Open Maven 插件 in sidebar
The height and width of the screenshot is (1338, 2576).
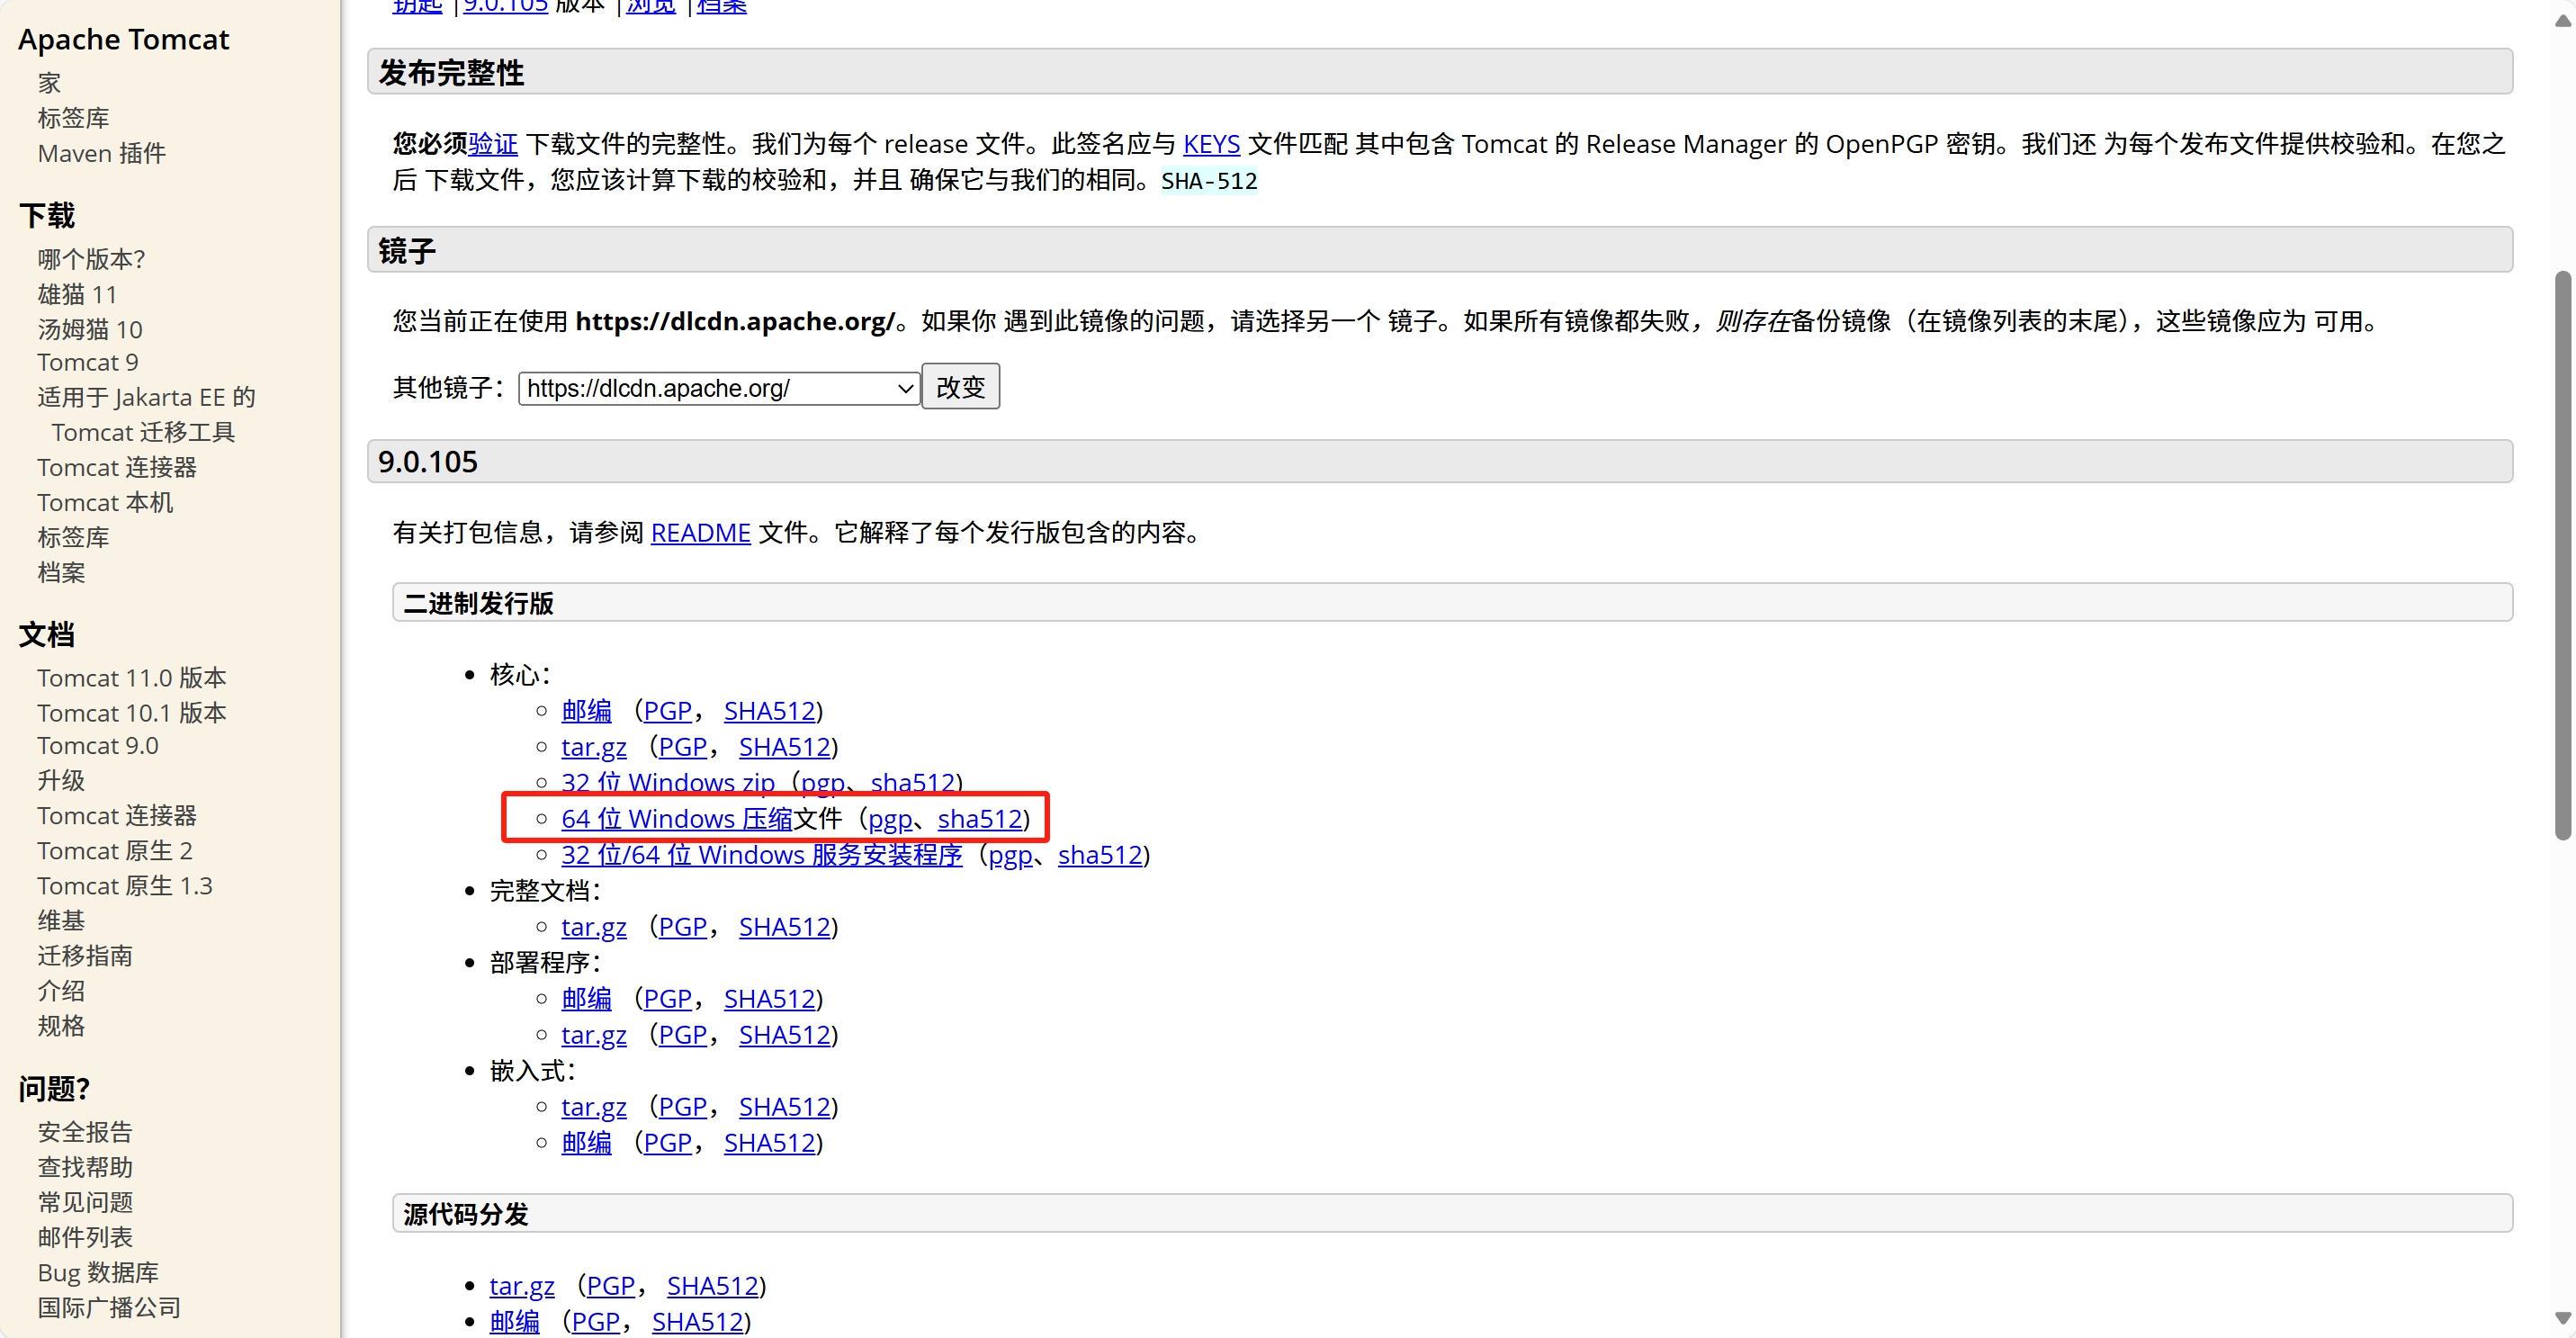pos(102,153)
